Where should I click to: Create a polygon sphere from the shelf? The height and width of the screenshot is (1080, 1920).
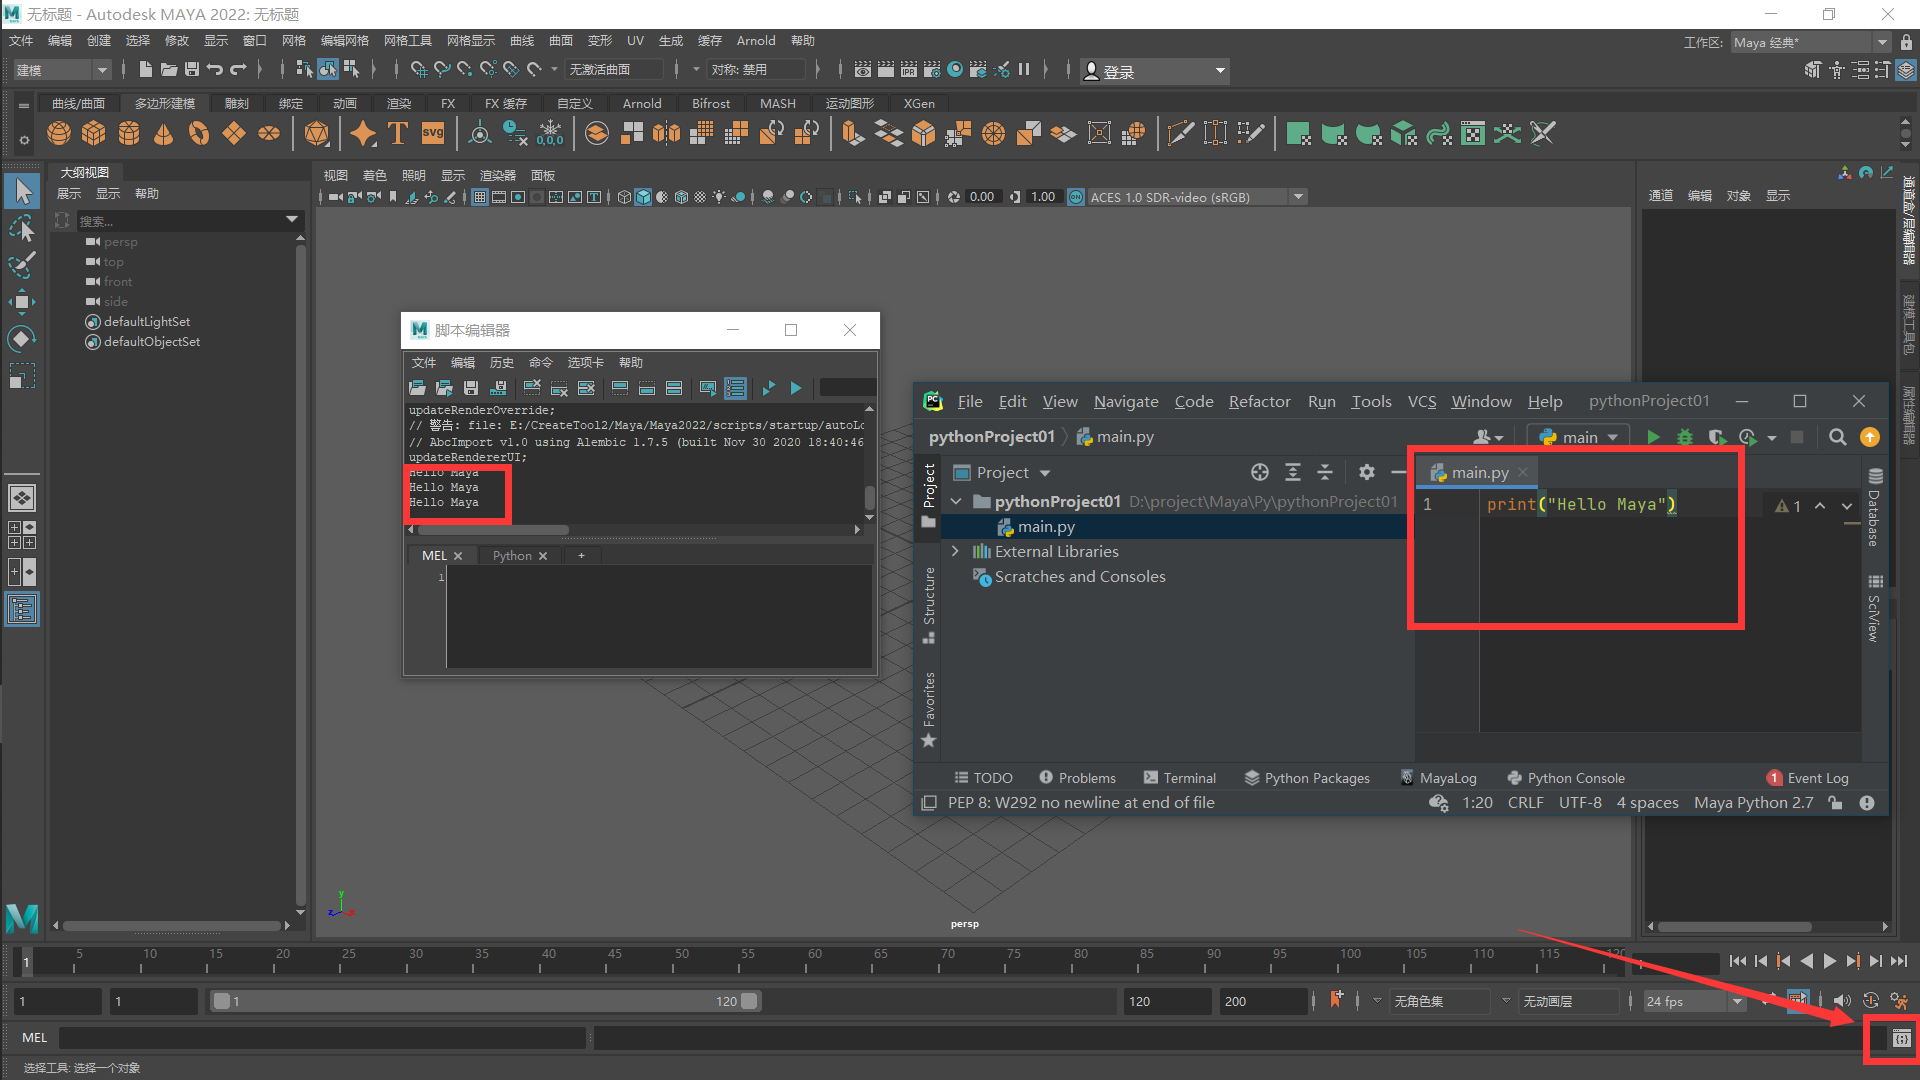point(59,133)
